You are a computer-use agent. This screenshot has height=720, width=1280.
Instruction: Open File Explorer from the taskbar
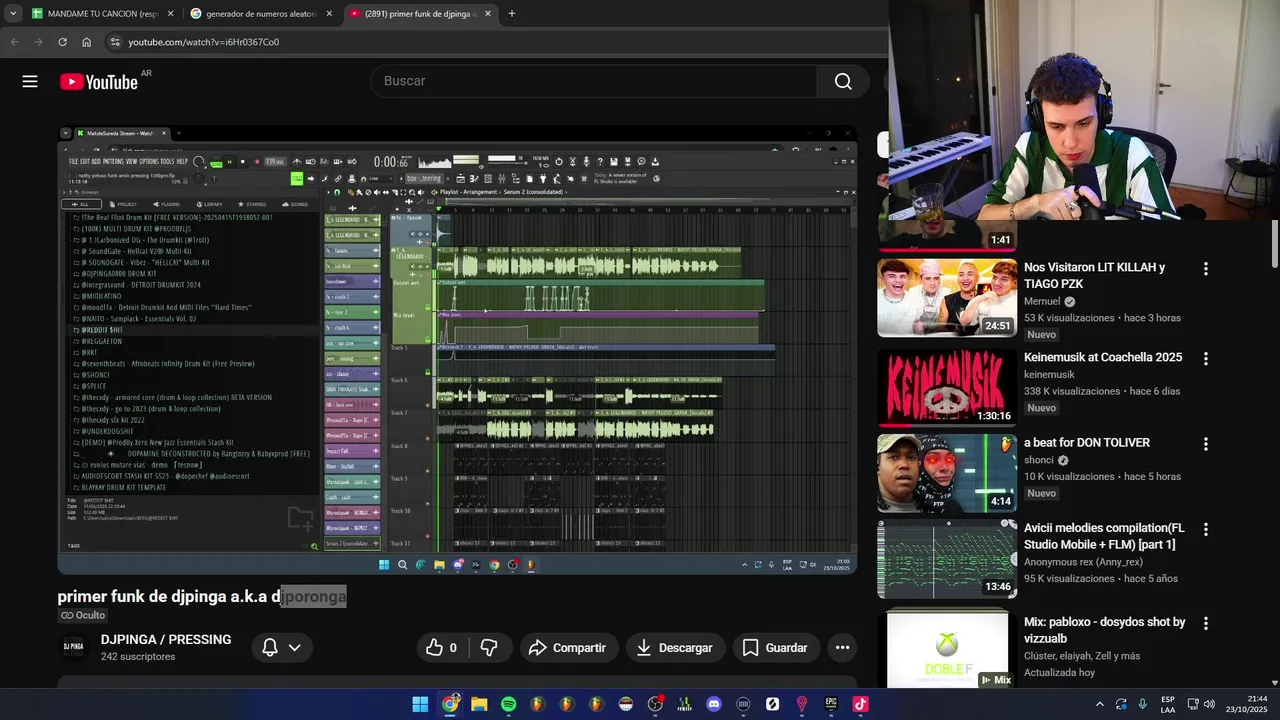(x=479, y=704)
